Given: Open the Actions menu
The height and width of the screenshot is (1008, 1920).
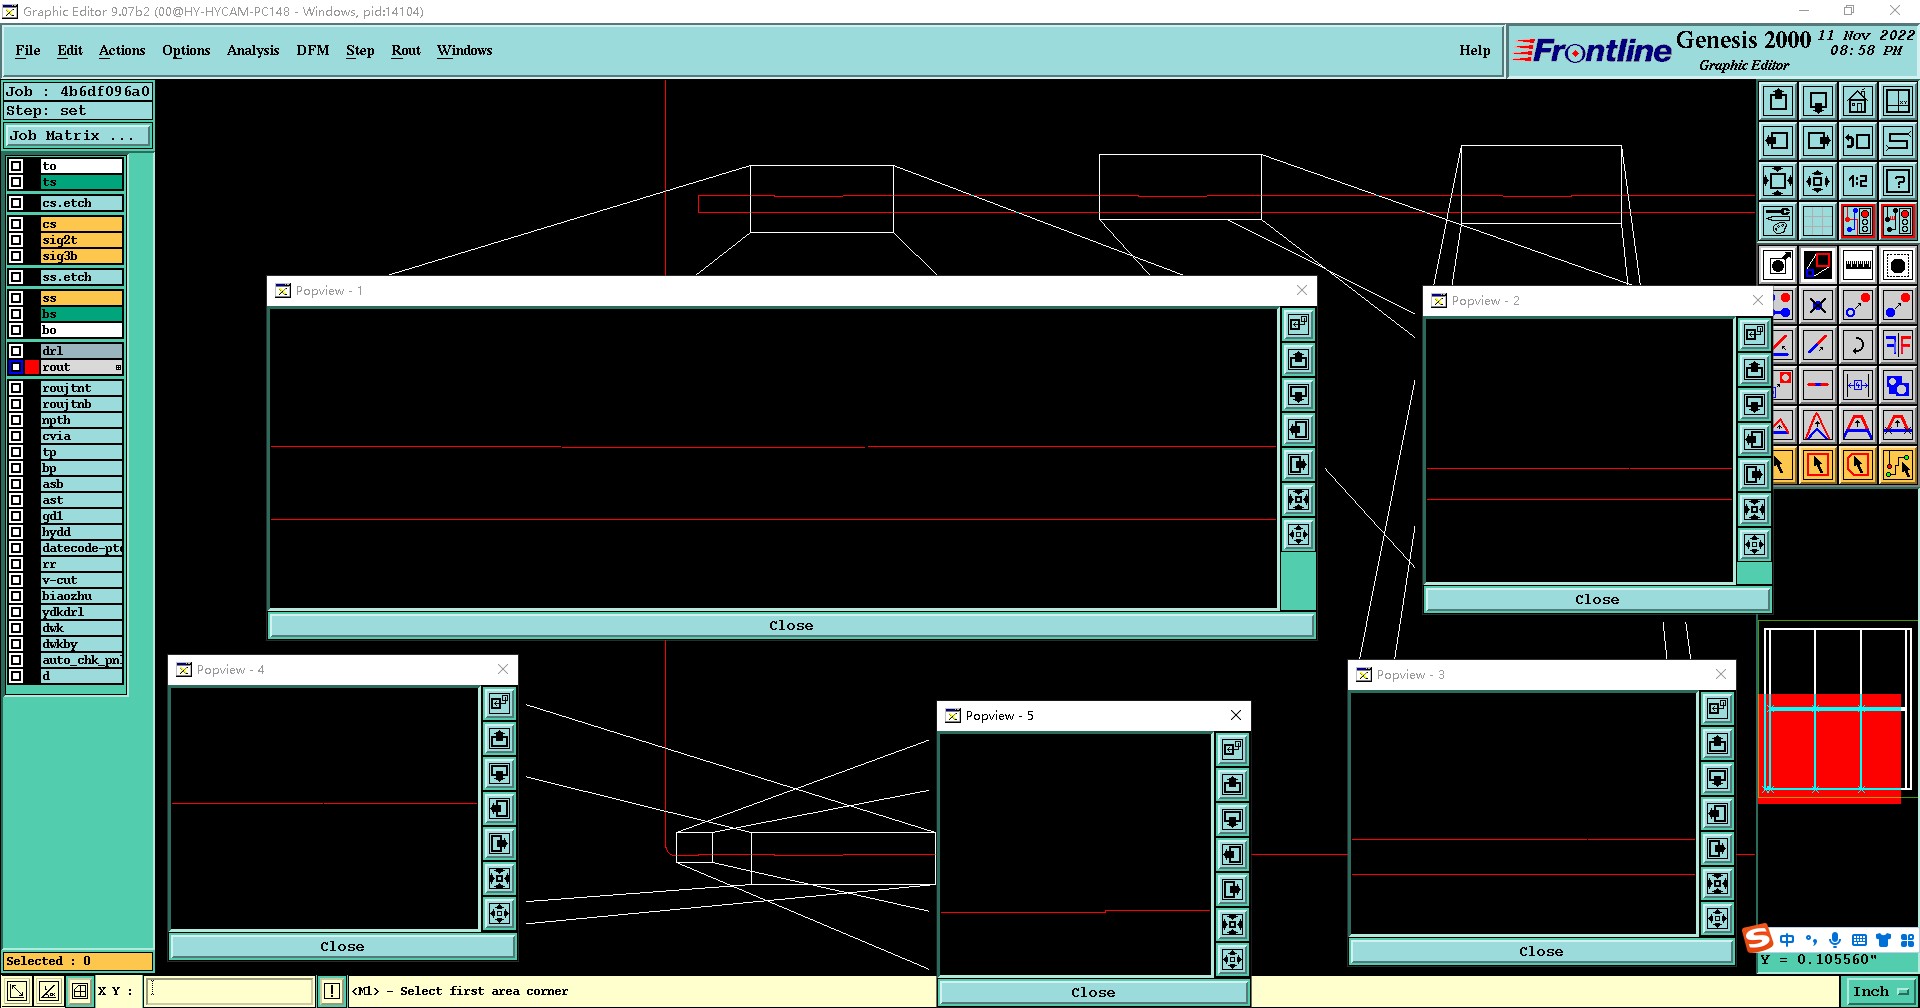Looking at the screenshot, I should [x=122, y=50].
